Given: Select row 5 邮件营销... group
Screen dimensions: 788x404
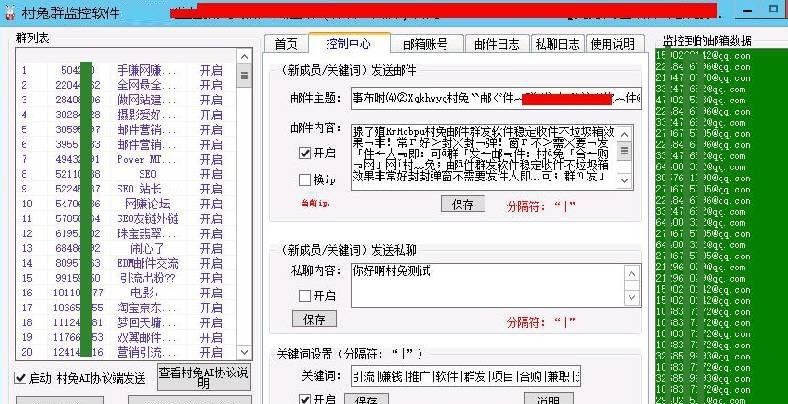Looking at the screenshot, I should coord(127,130).
